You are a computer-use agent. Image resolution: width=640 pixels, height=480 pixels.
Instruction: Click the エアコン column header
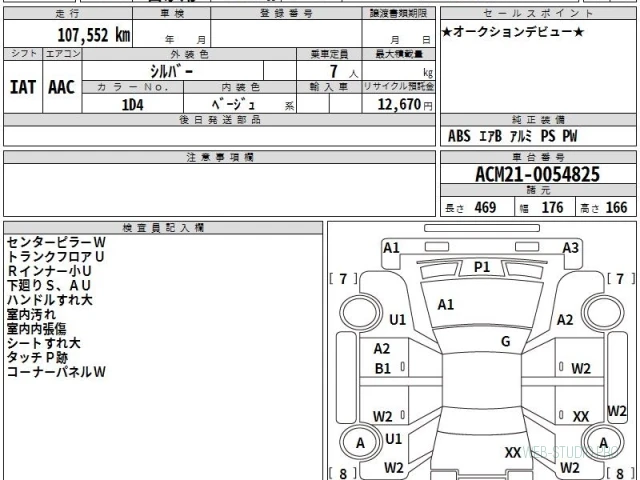(62, 54)
